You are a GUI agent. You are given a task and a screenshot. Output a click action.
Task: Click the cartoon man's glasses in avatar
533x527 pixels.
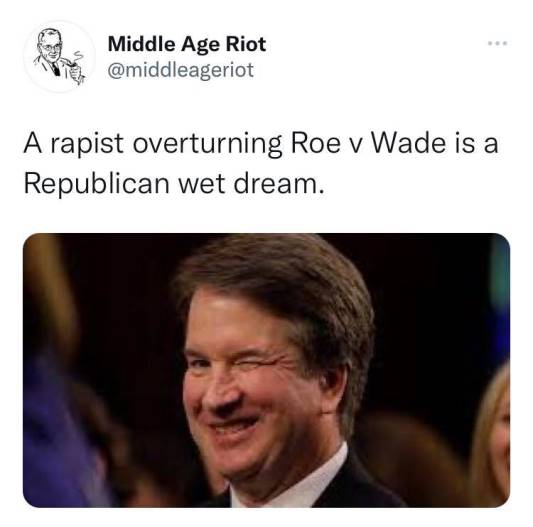[50, 48]
